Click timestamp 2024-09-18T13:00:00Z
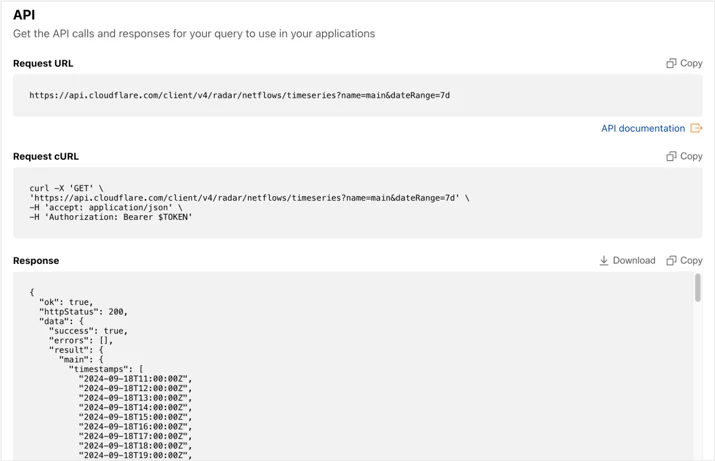 pos(135,398)
